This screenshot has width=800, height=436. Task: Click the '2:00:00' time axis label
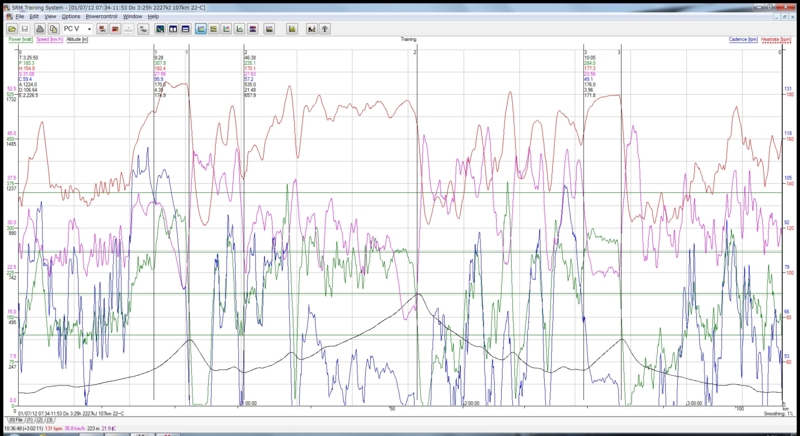pos(471,403)
